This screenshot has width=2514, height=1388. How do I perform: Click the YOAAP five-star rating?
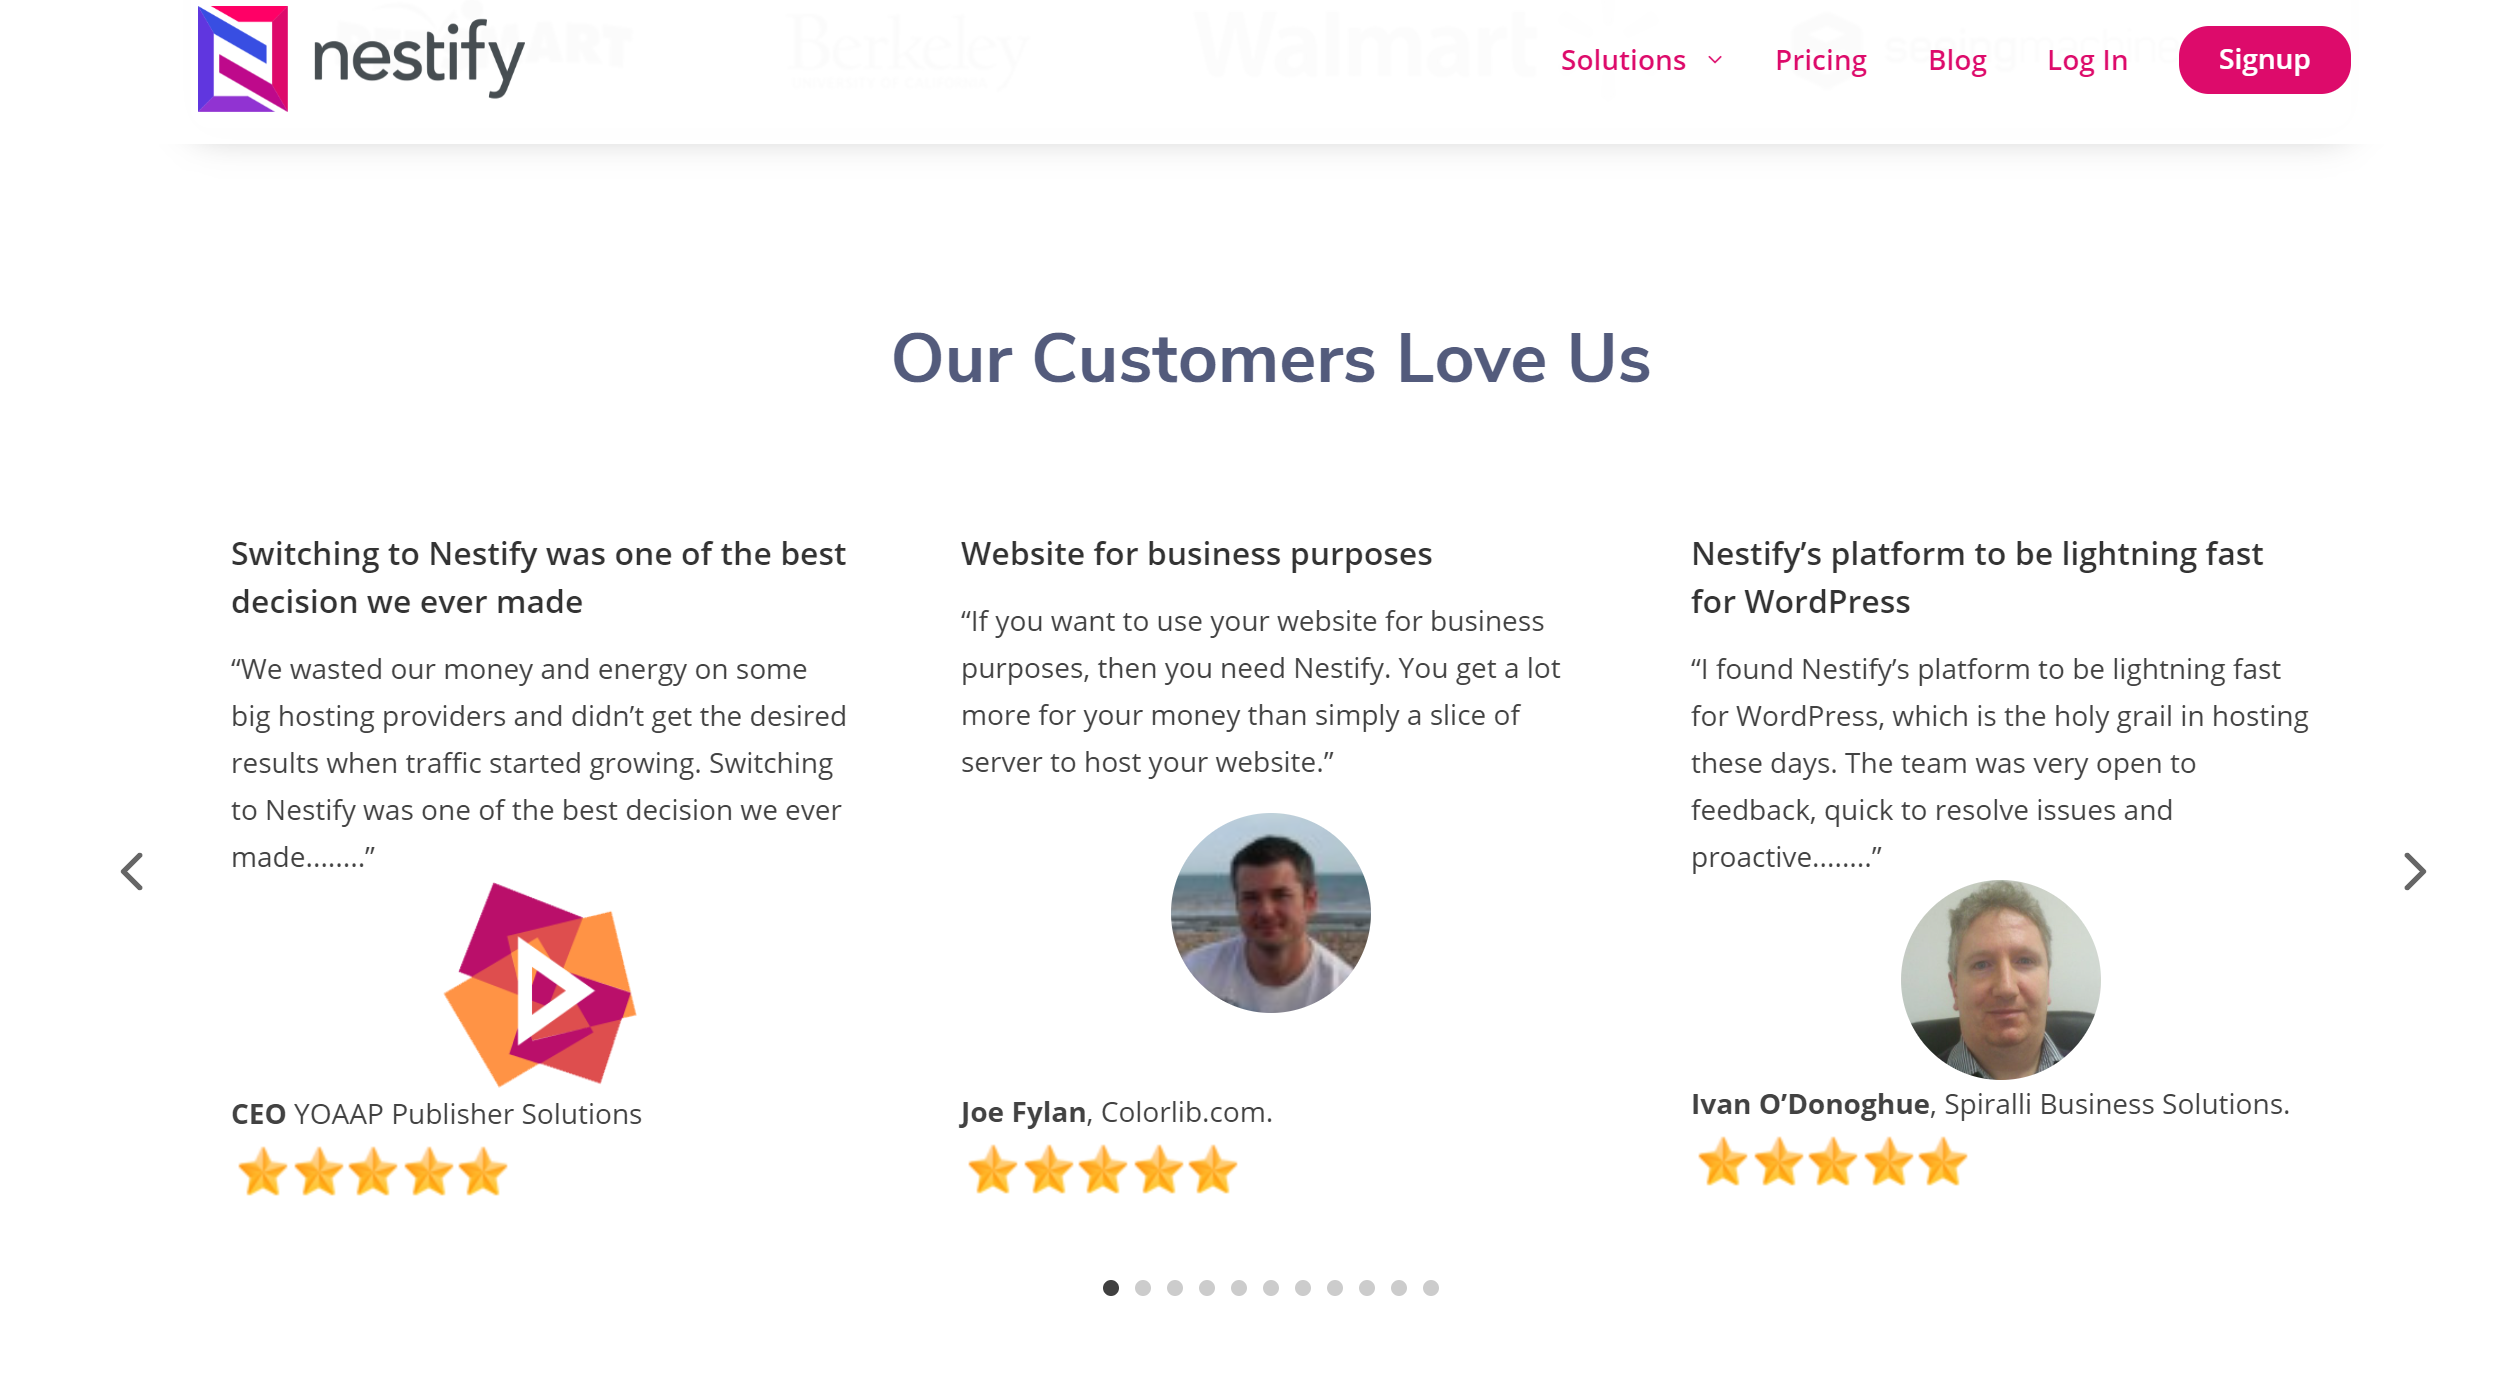pyautogui.click(x=372, y=1172)
